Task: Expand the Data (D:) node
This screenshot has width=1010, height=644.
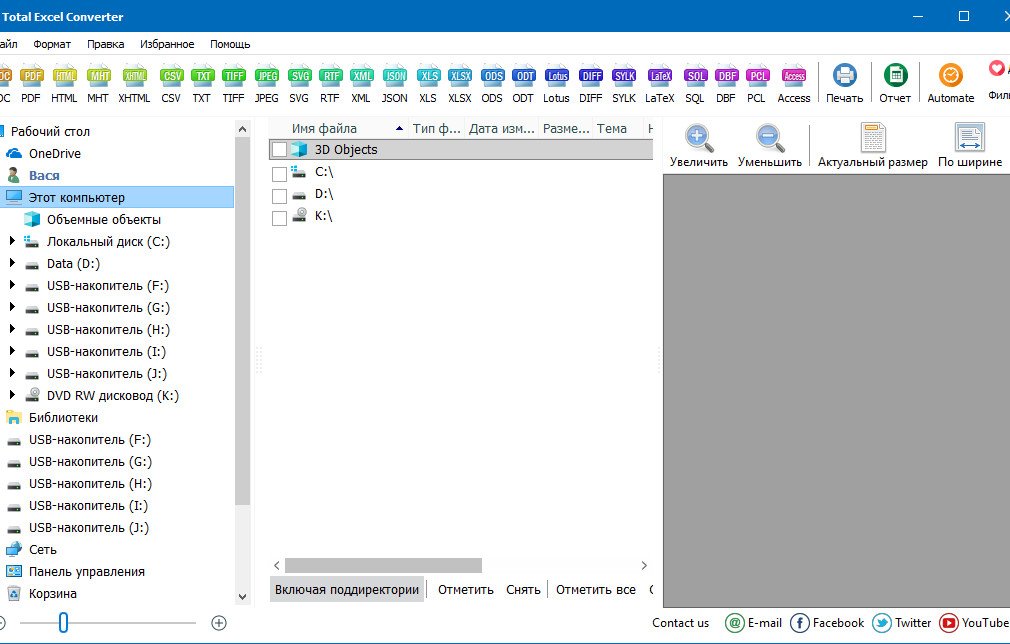Action: (12, 263)
